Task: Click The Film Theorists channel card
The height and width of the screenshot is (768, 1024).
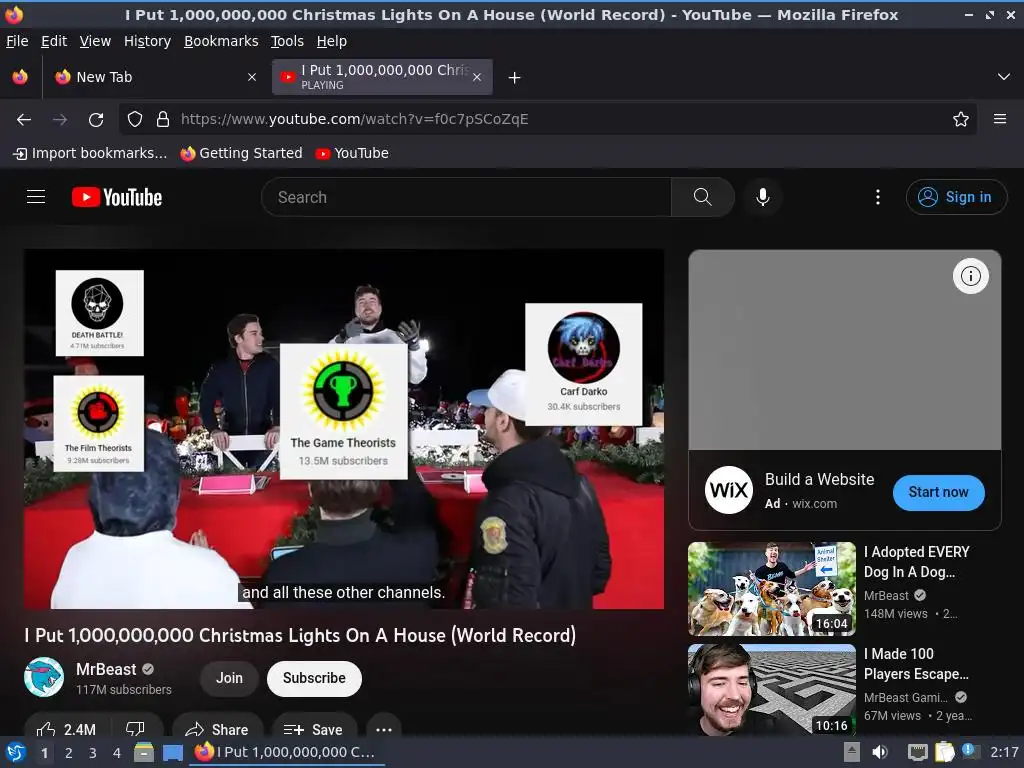Action: (99, 423)
